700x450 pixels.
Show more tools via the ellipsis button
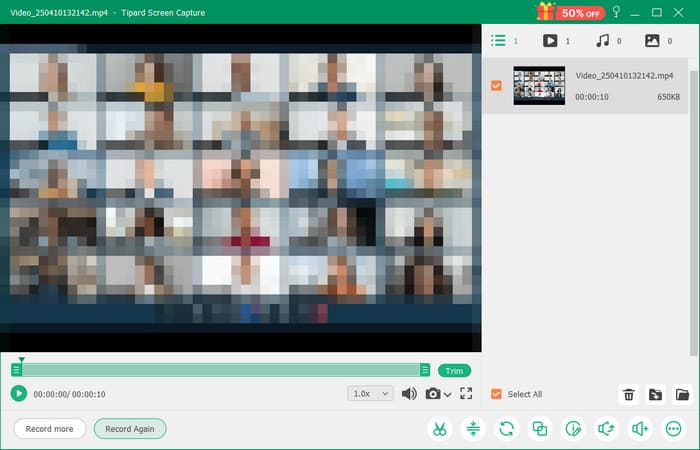coord(673,429)
